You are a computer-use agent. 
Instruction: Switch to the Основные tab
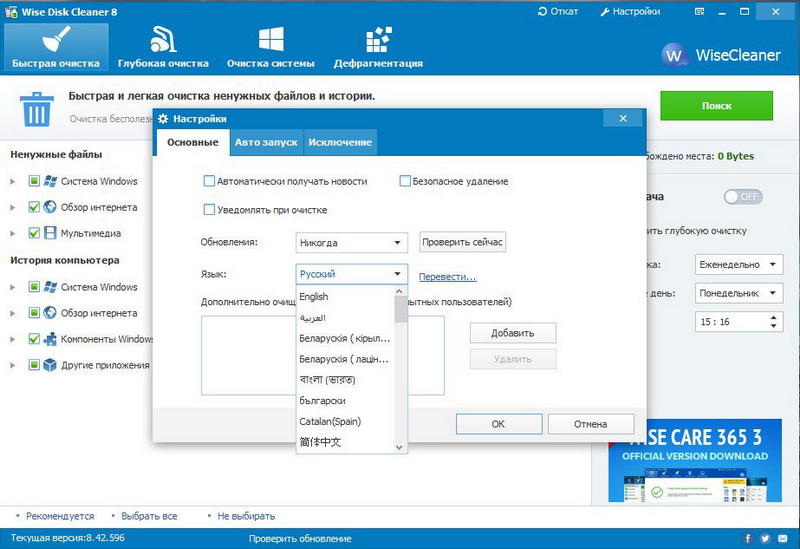[193, 142]
